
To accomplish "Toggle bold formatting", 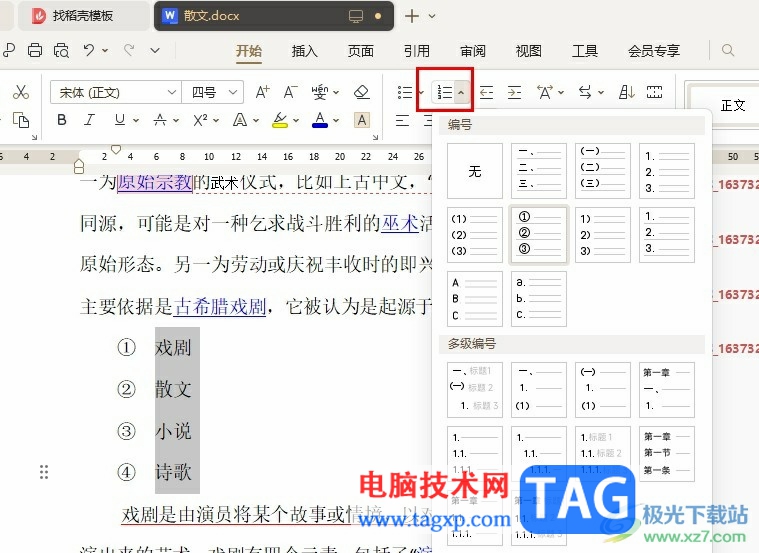I will pyautogui.click(x=61, y=120).
